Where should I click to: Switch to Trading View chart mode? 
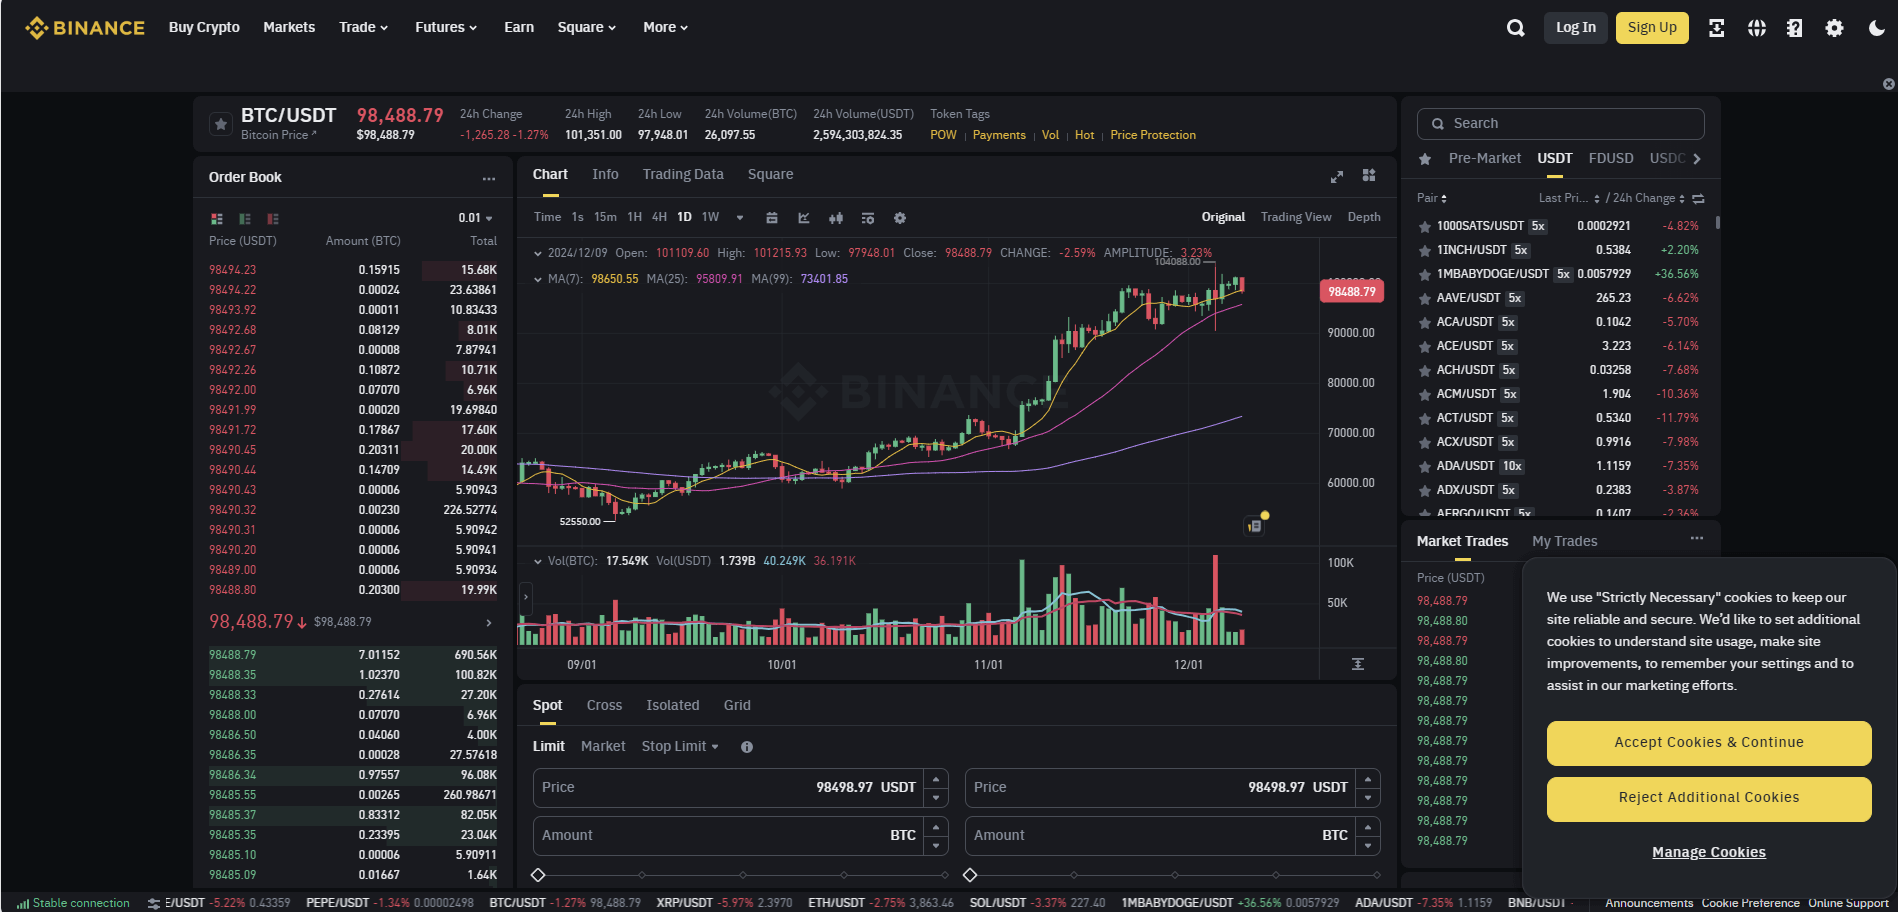click(x=1296, y=217)
